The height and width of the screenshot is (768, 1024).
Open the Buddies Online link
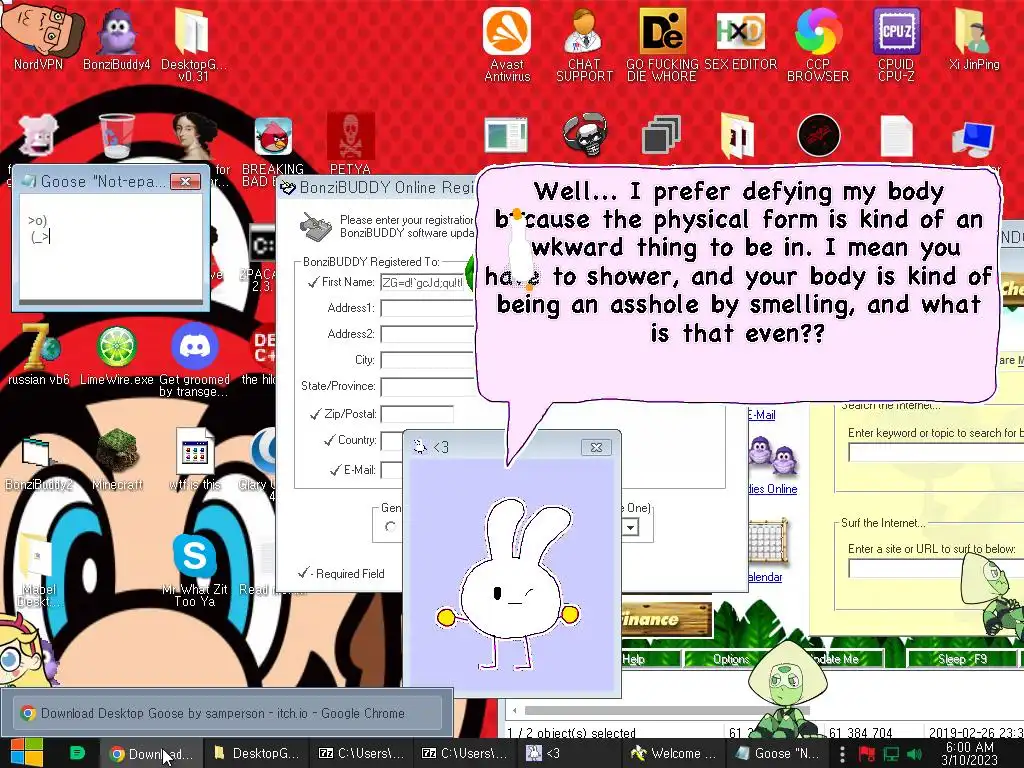[x=773, y=488]
